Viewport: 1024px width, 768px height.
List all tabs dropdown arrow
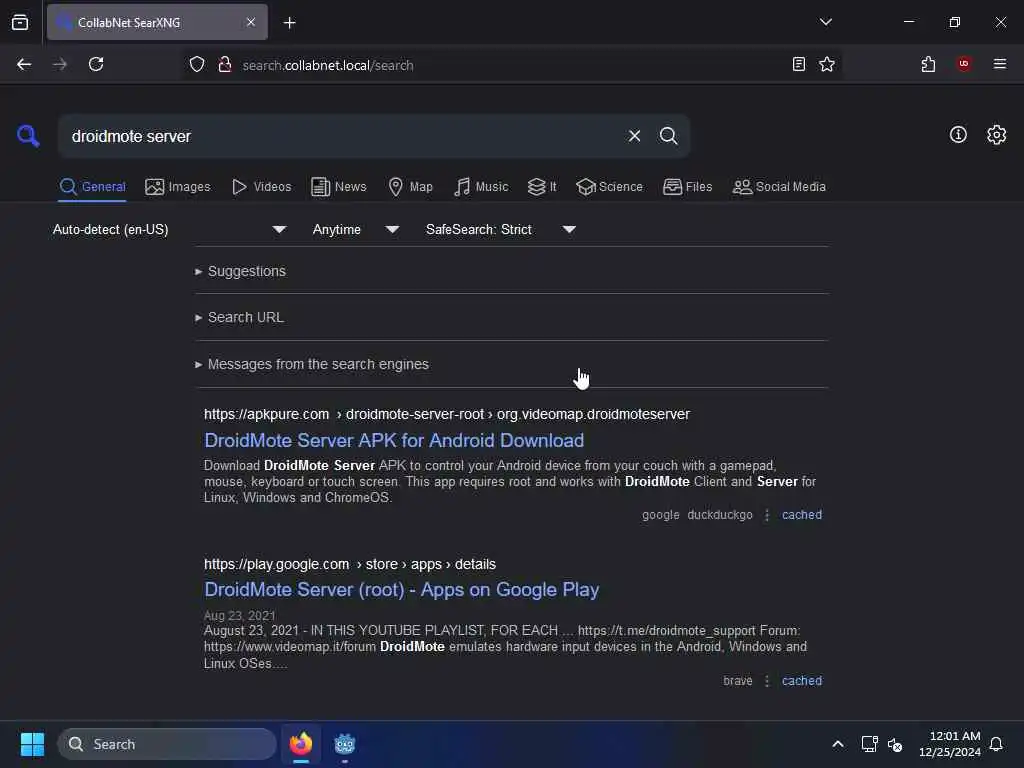tap(825, 22)
